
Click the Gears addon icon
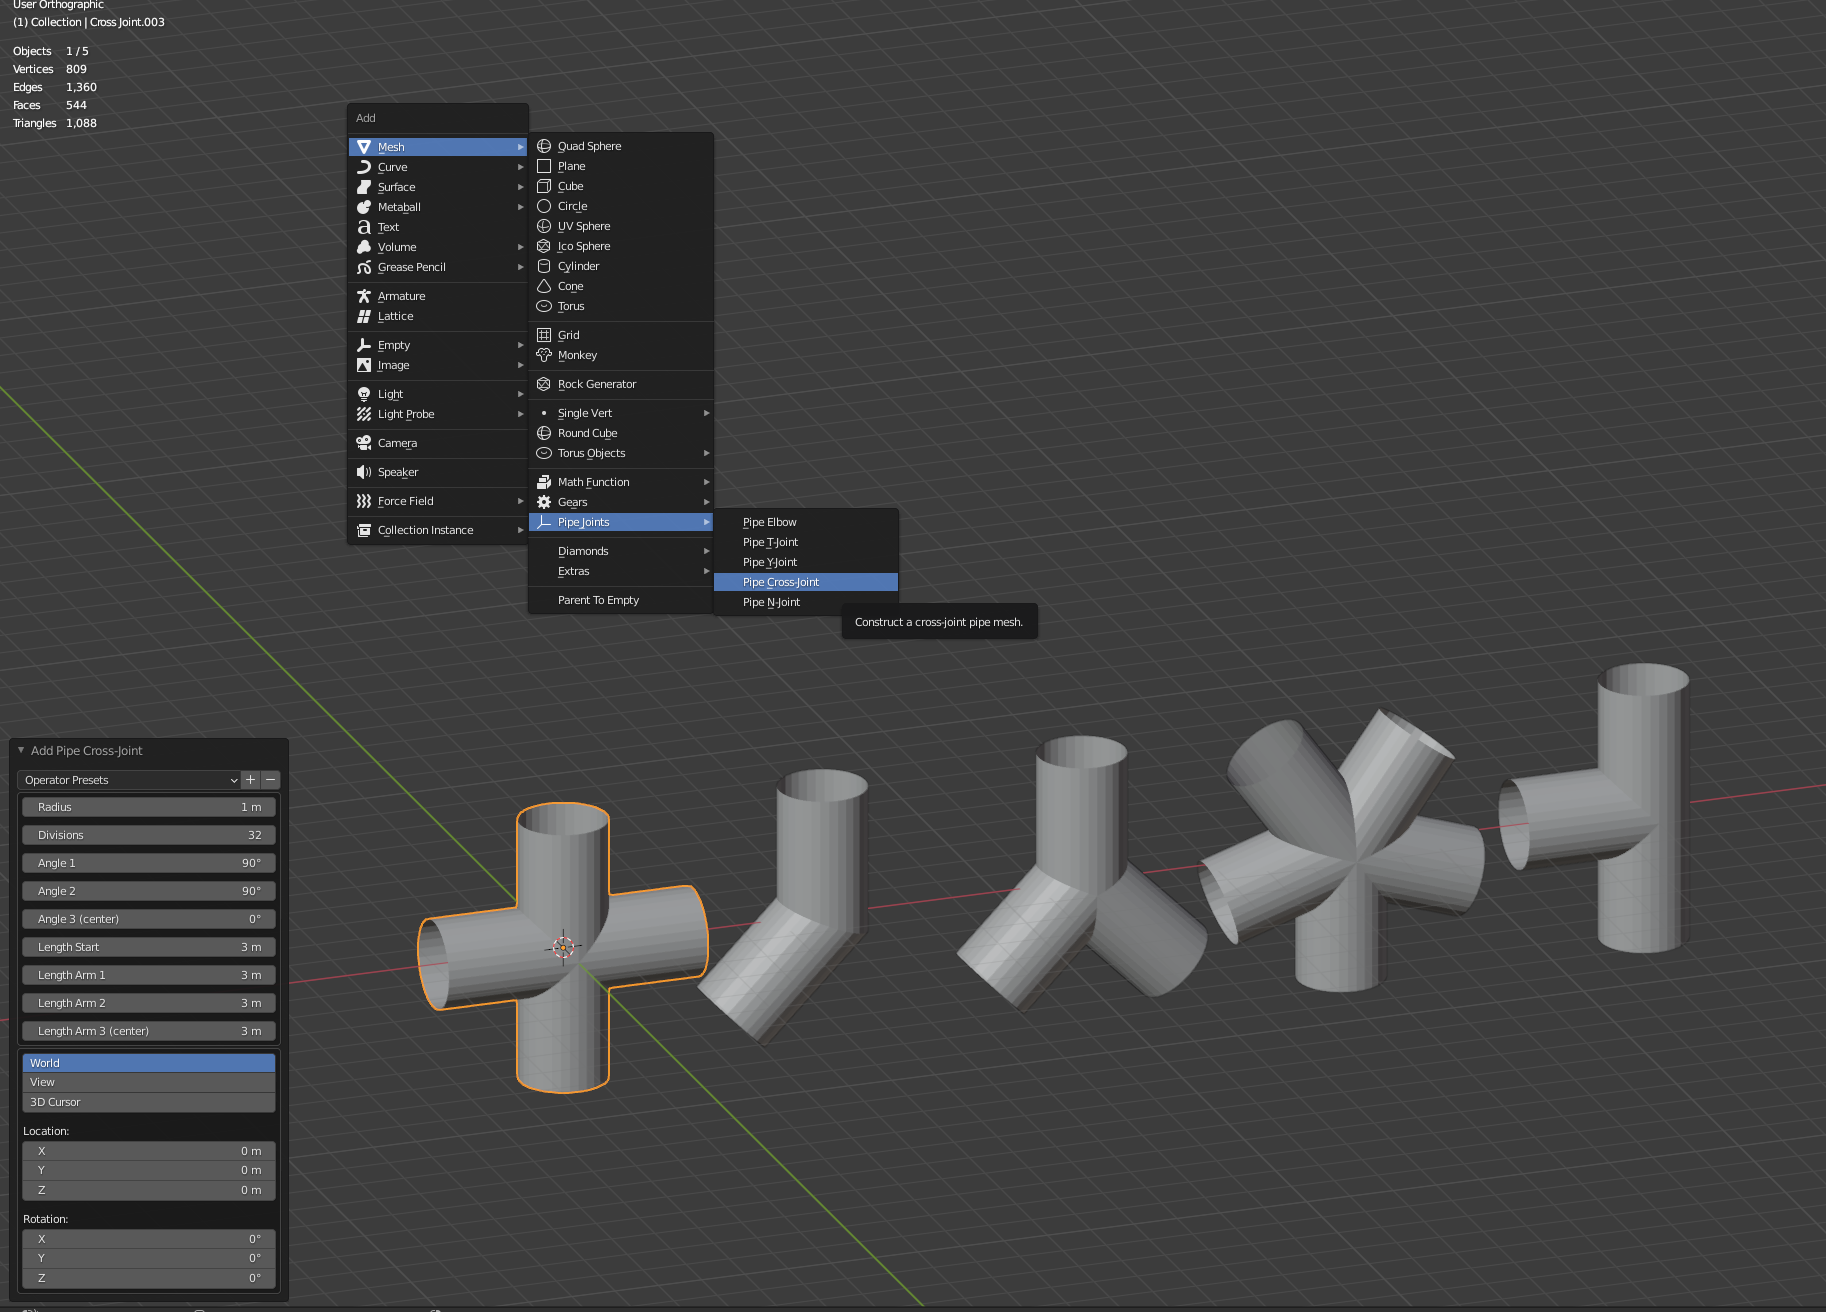click(x=544, y=502)
